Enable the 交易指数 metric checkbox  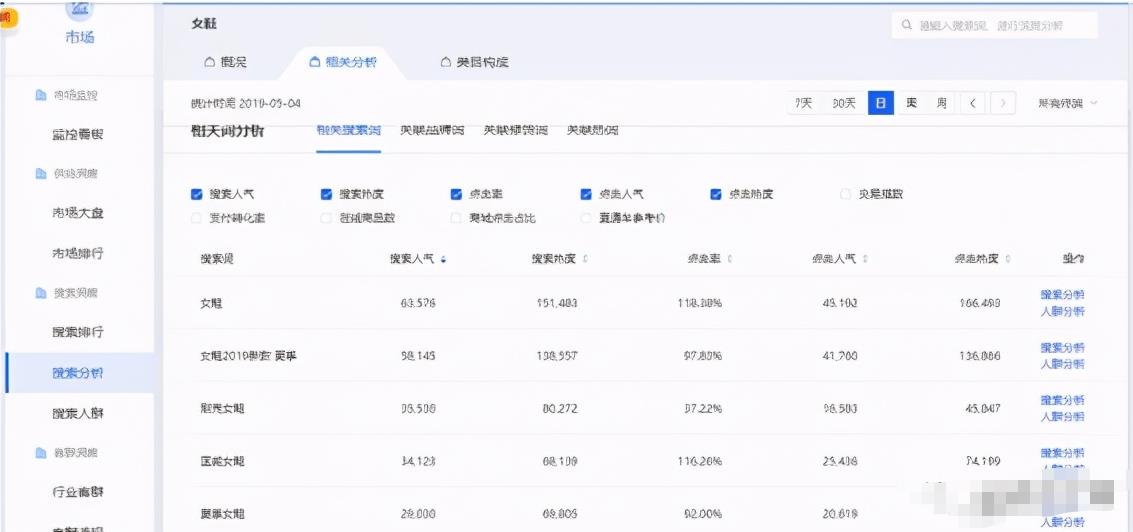(x=845, y=194)
